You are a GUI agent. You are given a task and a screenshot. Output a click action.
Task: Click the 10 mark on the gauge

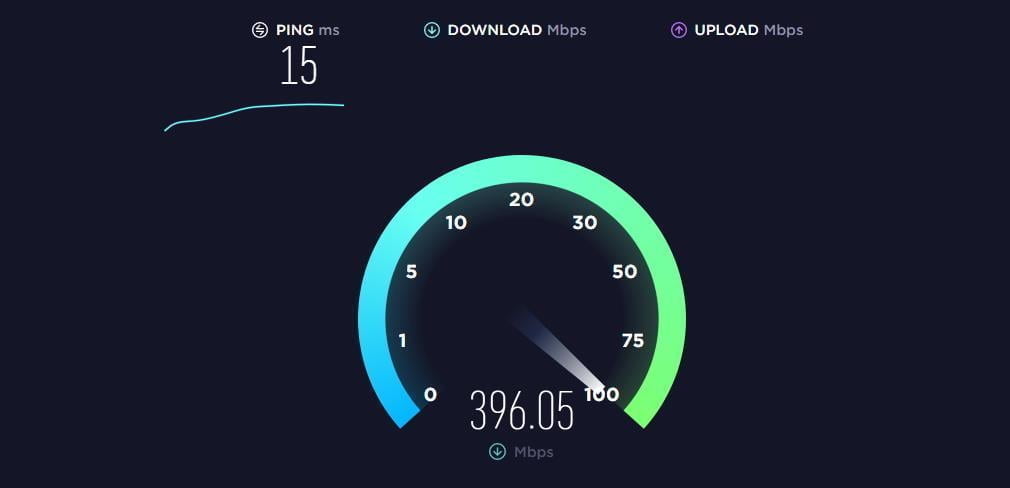[456, 223]
